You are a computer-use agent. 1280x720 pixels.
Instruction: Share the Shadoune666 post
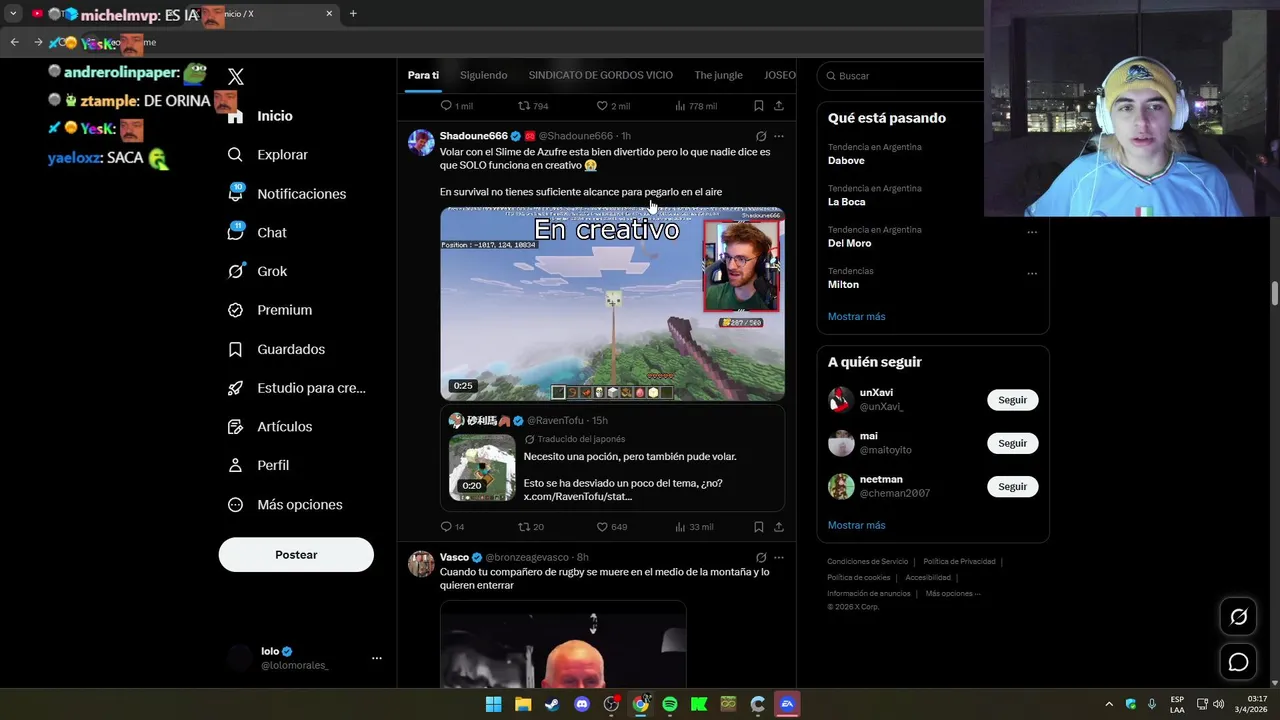click(779, 527)
